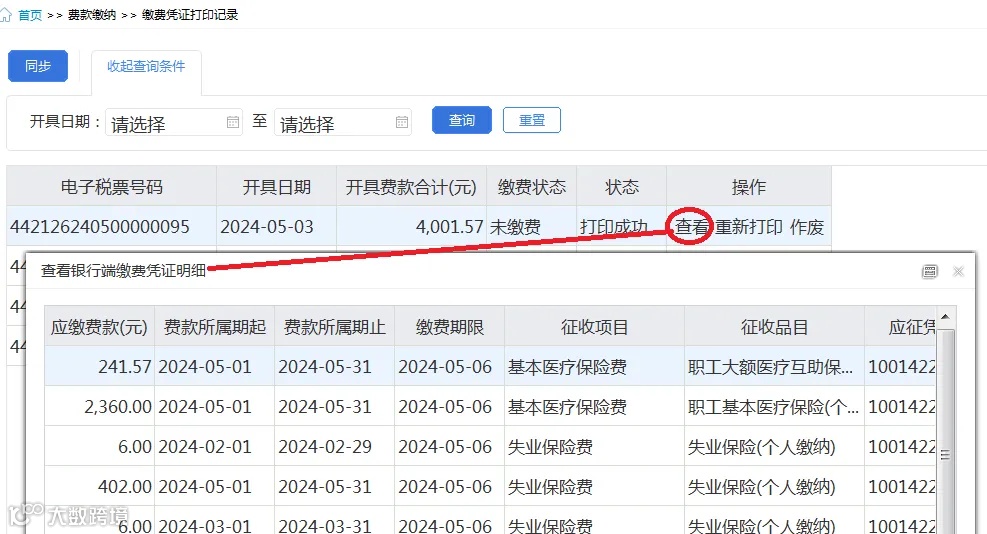Click the 征收项目 column header

(595, 327)
